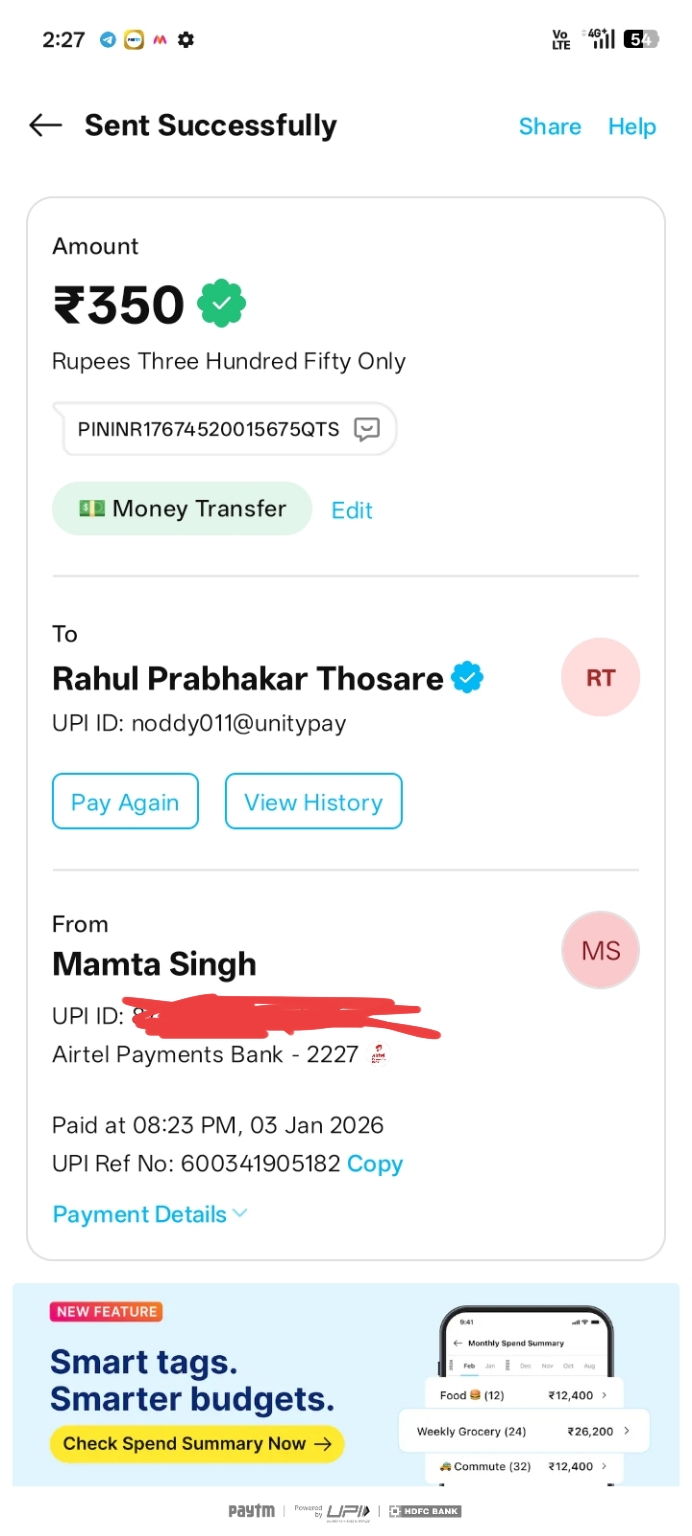Expand the Payment Details section
Viewport: 692px width, 1536px height.
point(149,1214)
